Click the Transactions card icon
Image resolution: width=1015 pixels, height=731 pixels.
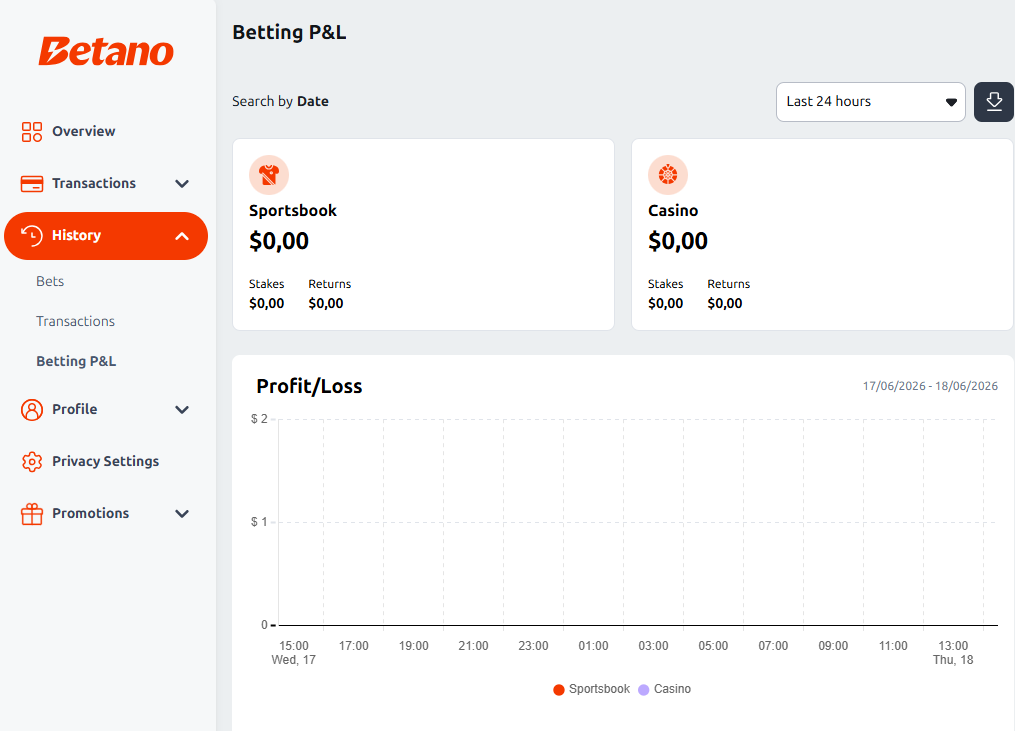tap(32, 184)
